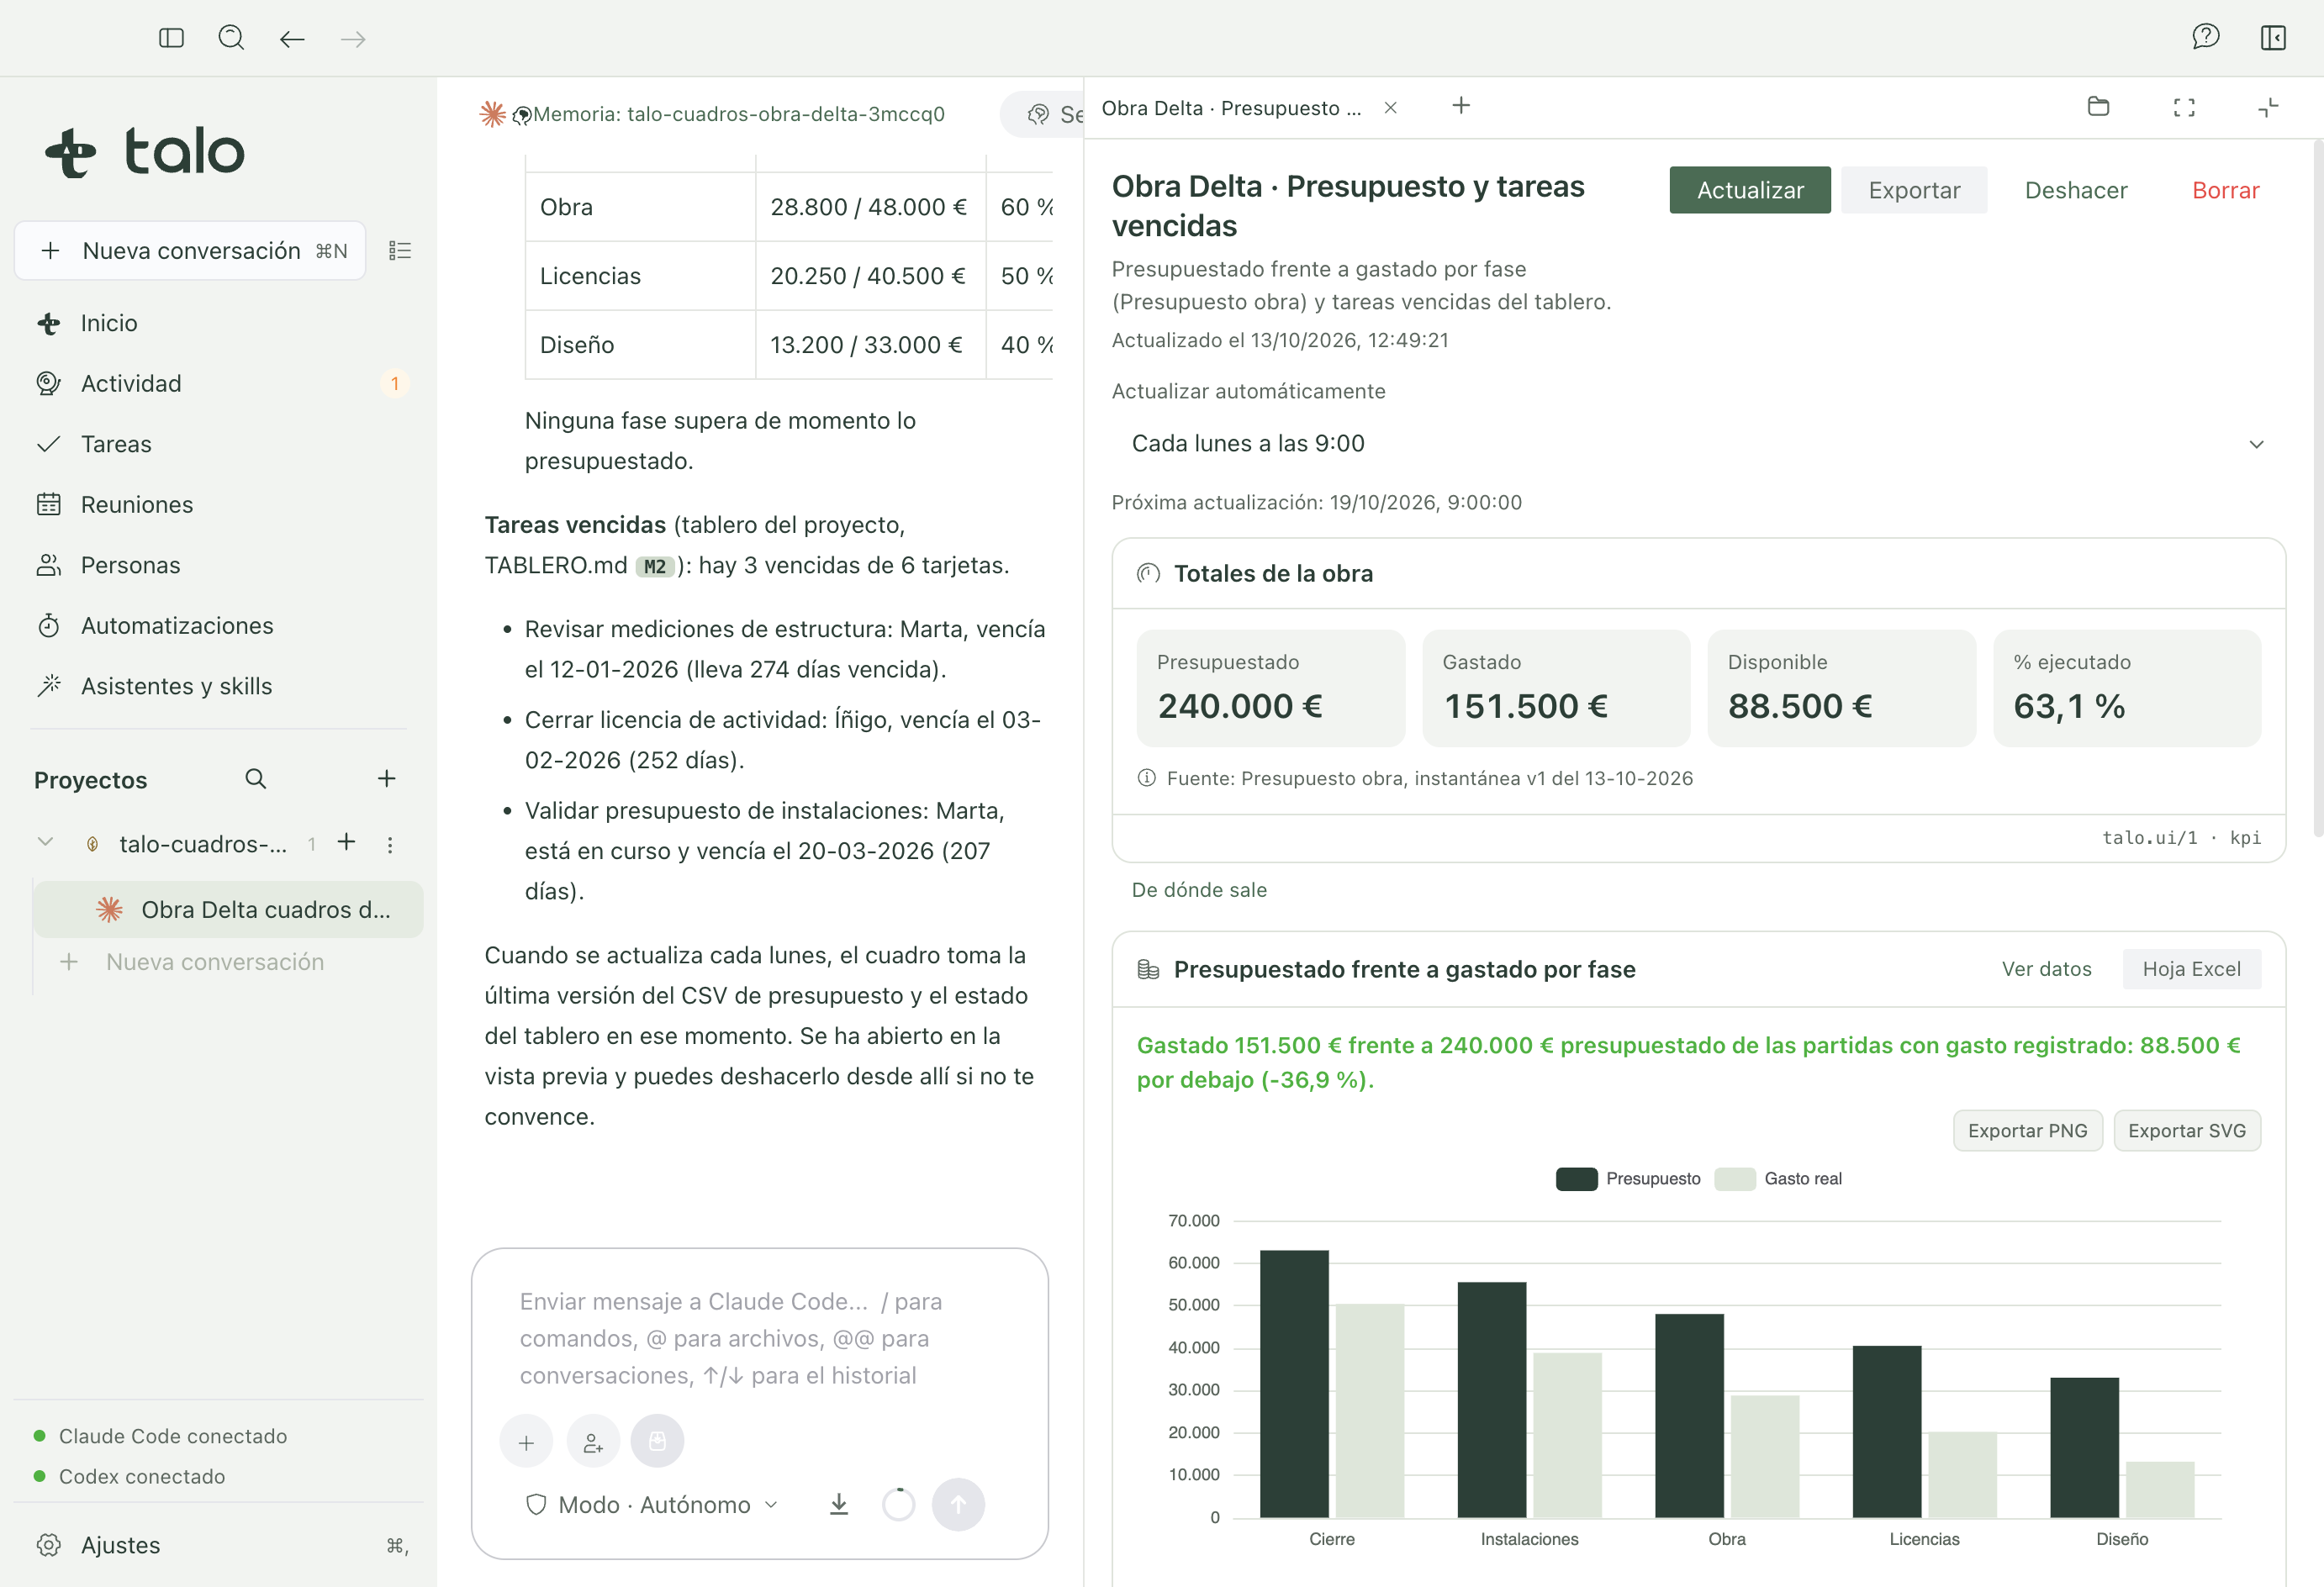The width and height of the screenshot is (2324, 1587).
Task: Open the talo-cuadros project options menu
Action: [x=390, y=845]
